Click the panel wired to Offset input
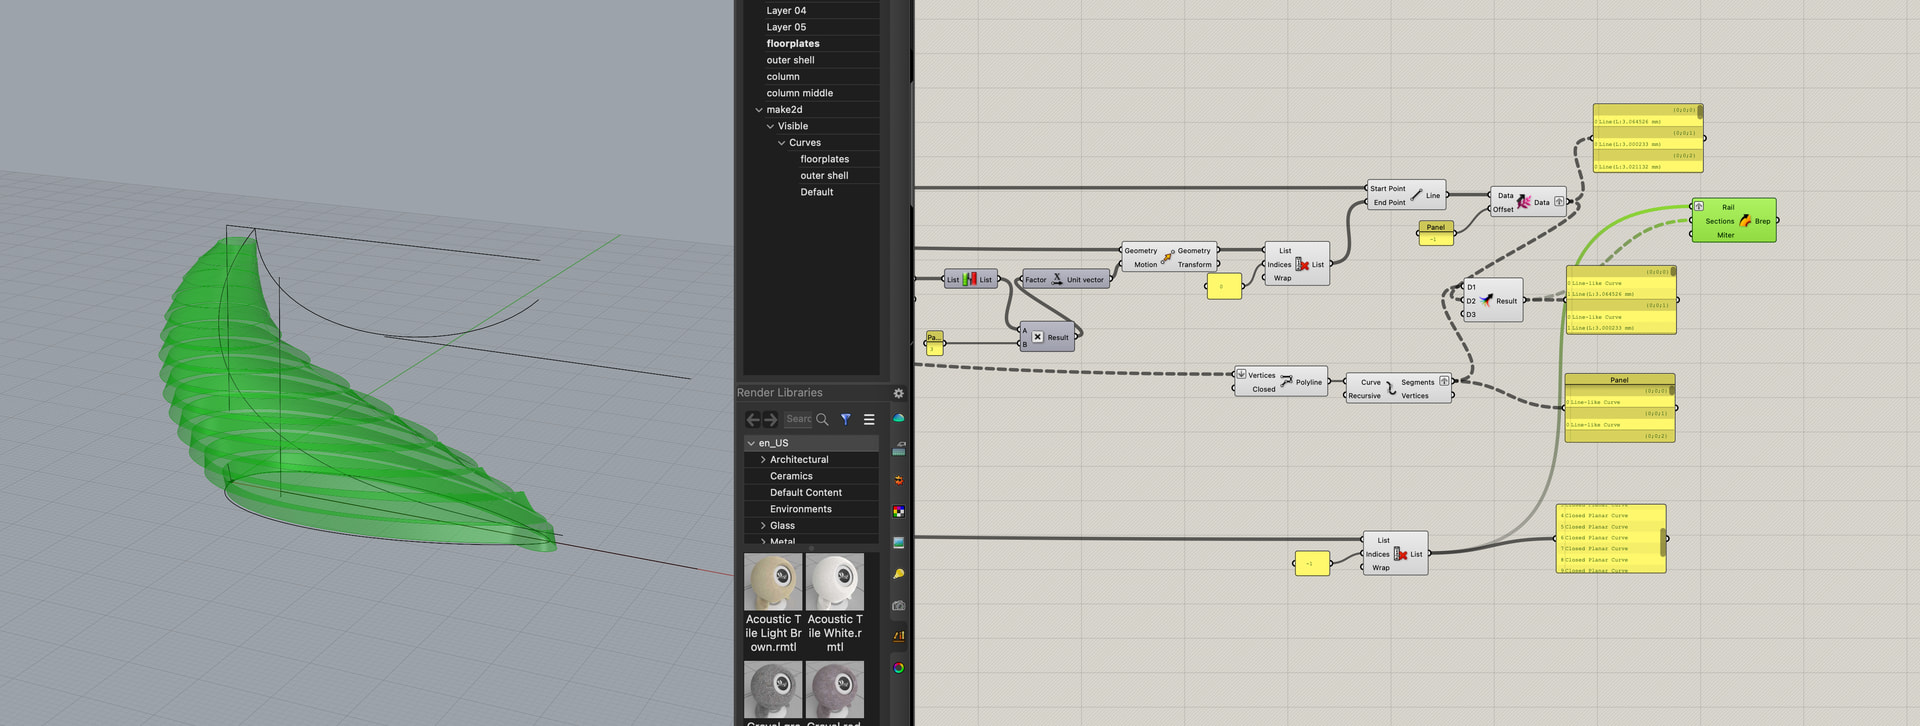The width and height of the screenshot is (1920, 726). (x=1436, y=233)
